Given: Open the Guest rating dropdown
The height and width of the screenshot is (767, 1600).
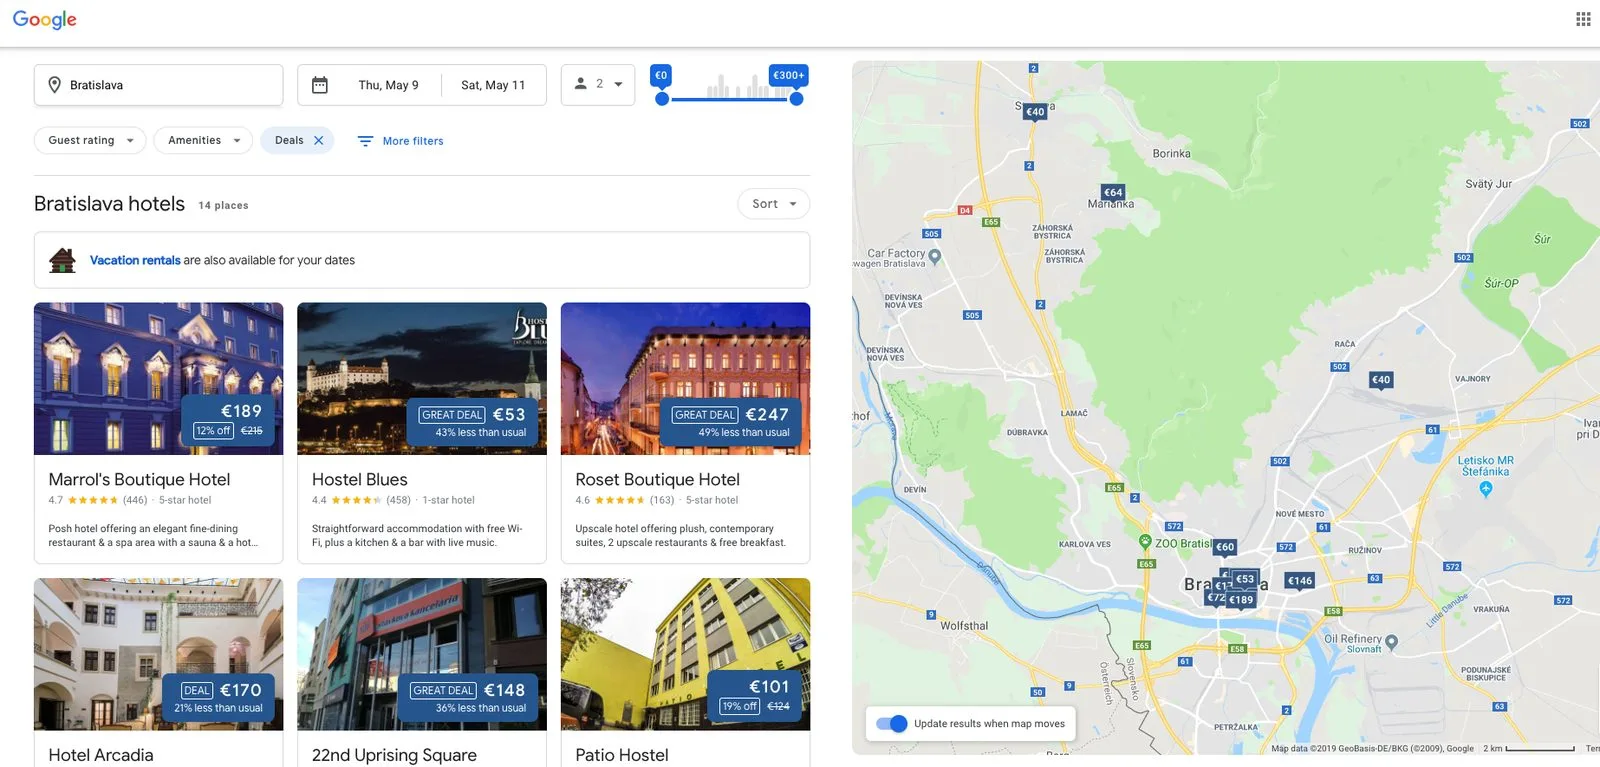Looking at the screenshot, I should (x=90, y=140).
